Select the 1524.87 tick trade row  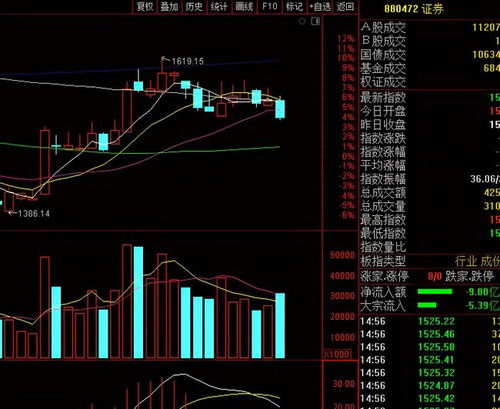tap(430, 386)
